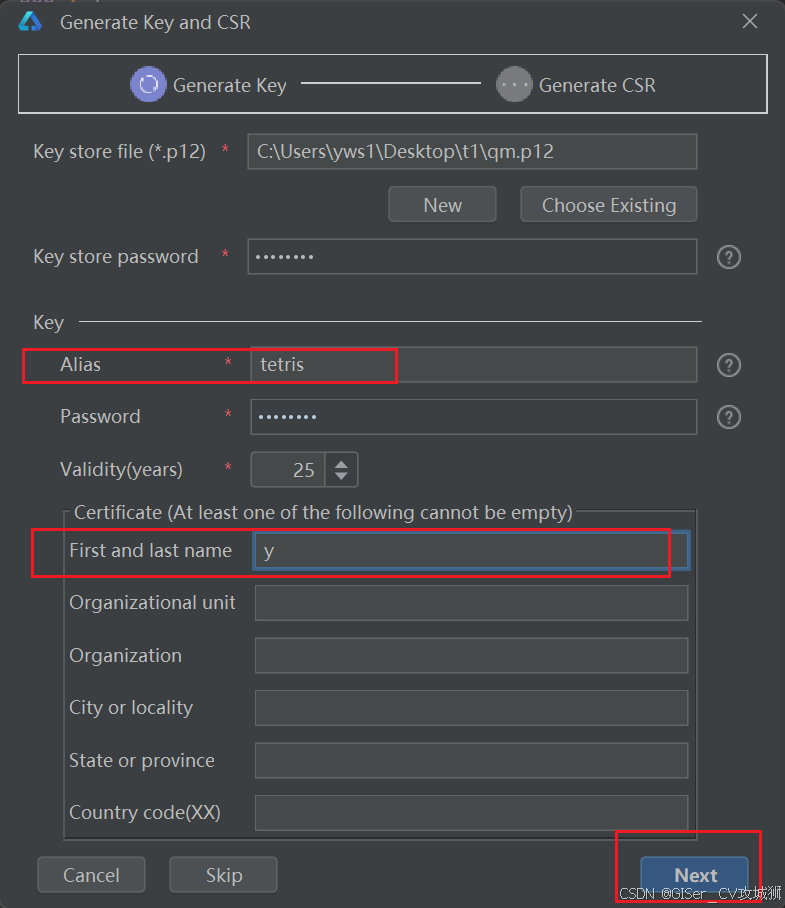
Task: Click Next to proceed to Generate CSR
Action: (x=695, y=874)
